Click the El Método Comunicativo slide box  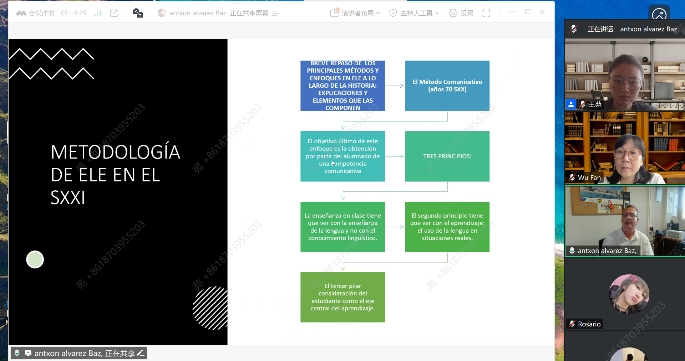click(447, 86)
